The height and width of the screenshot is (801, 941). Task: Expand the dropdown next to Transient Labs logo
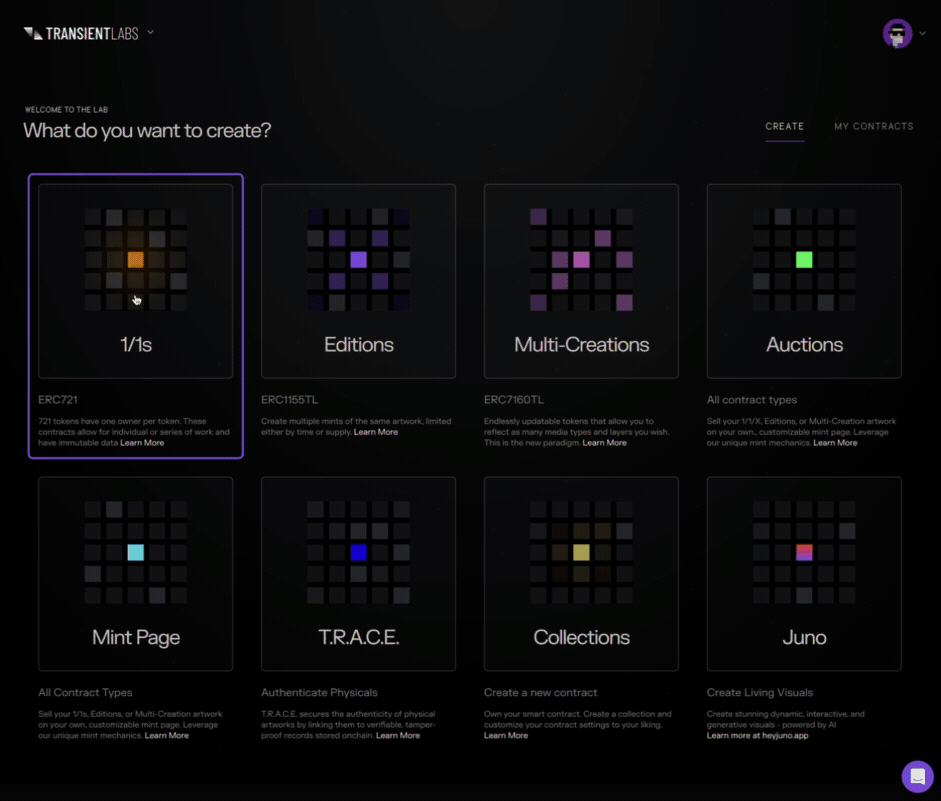151,32
